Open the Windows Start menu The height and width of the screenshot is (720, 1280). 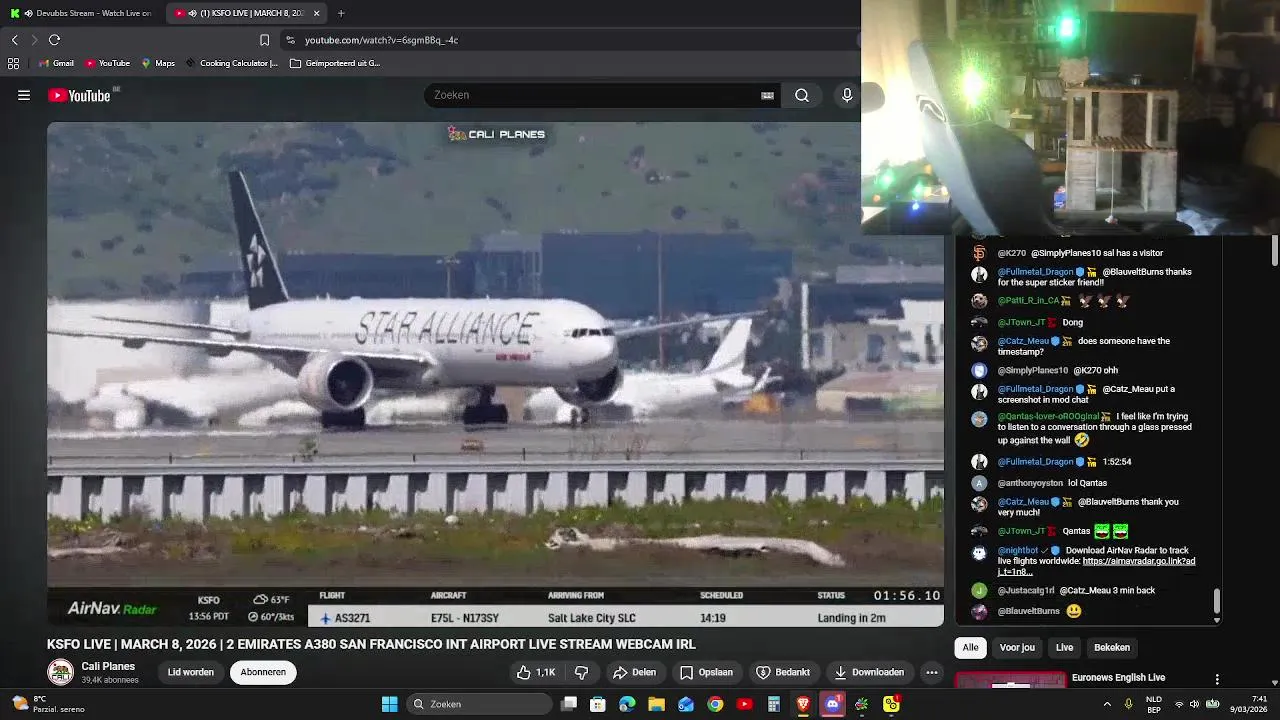pyautogui.click(x=389, y=704)
